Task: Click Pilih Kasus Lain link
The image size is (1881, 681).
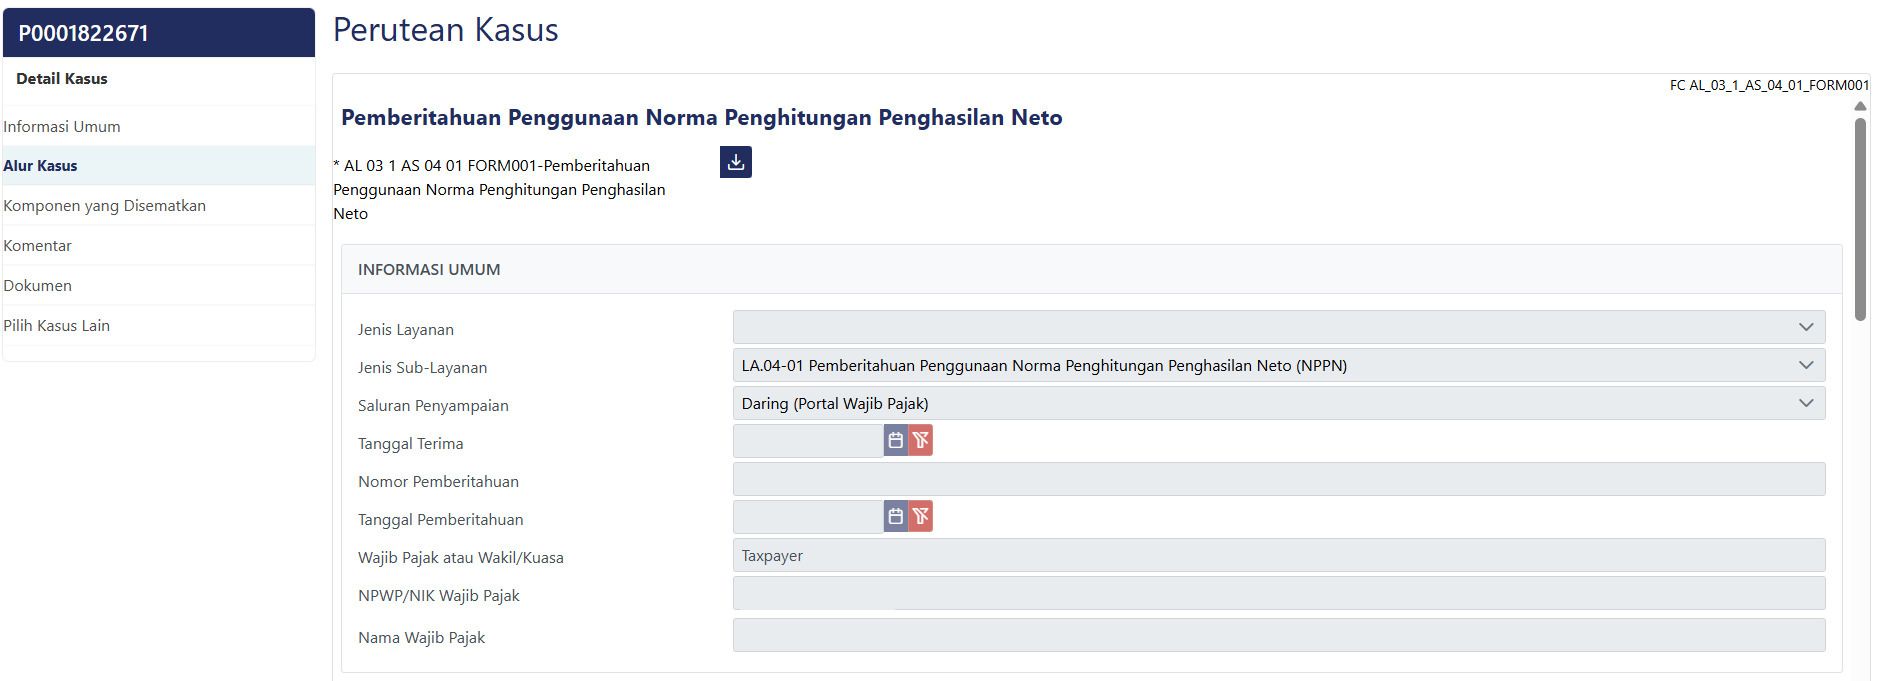Action: tap(57, 326)
